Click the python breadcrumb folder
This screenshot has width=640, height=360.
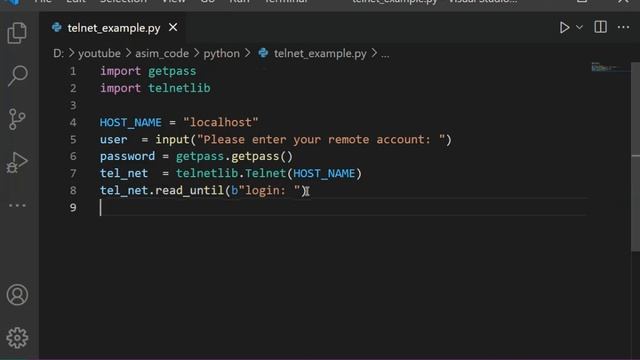(222, 53)
